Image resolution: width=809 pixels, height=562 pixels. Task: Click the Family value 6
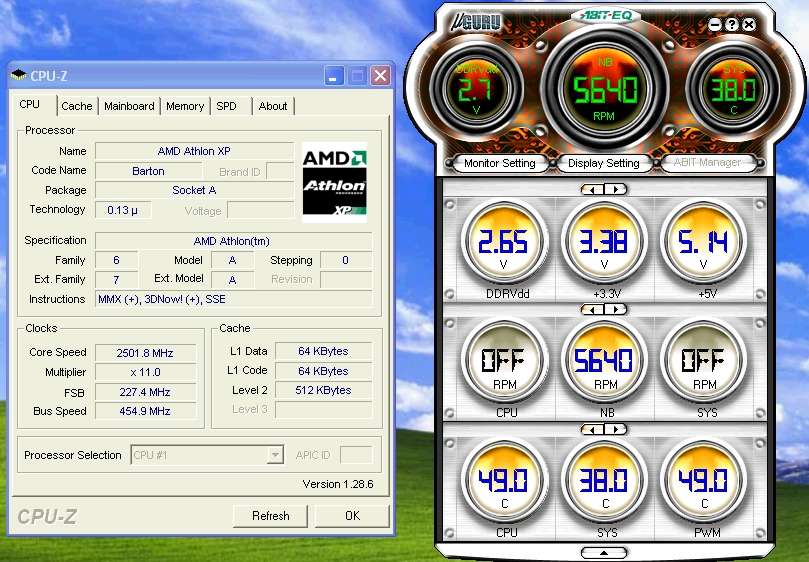(x=117, y=260)
